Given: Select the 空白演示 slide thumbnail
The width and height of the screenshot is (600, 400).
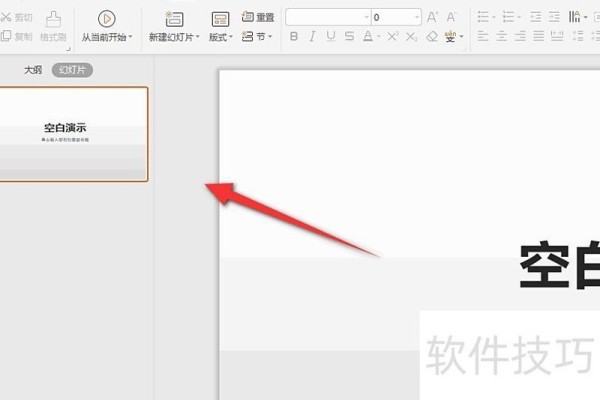Looking at the screenshot, I should click(x=73, y=134).
